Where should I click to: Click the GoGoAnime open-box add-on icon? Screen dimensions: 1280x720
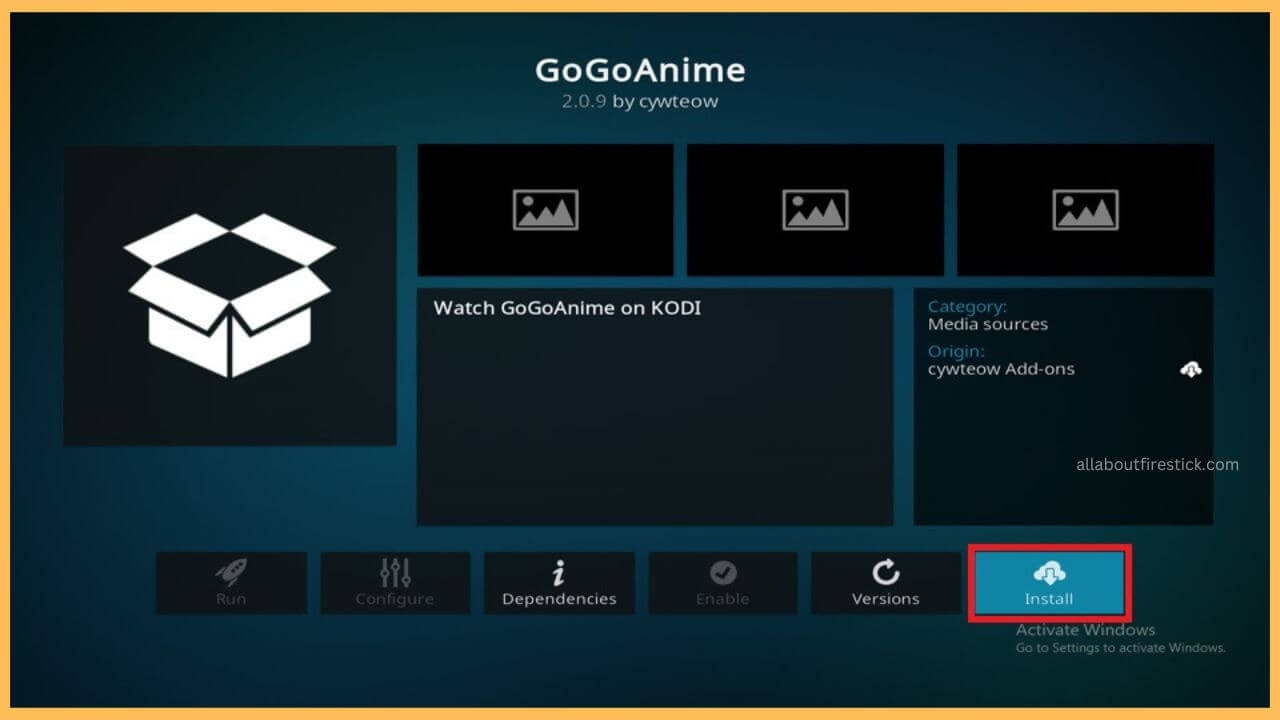[x=230, y=294]
